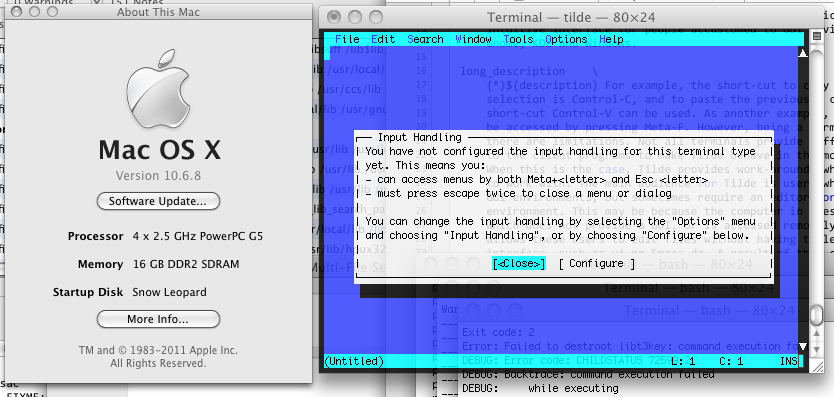The width and height of the screenshot is (834, 397).
Task: Click Configure in the Input Handling dialog
Action: (x=597, y=263)
